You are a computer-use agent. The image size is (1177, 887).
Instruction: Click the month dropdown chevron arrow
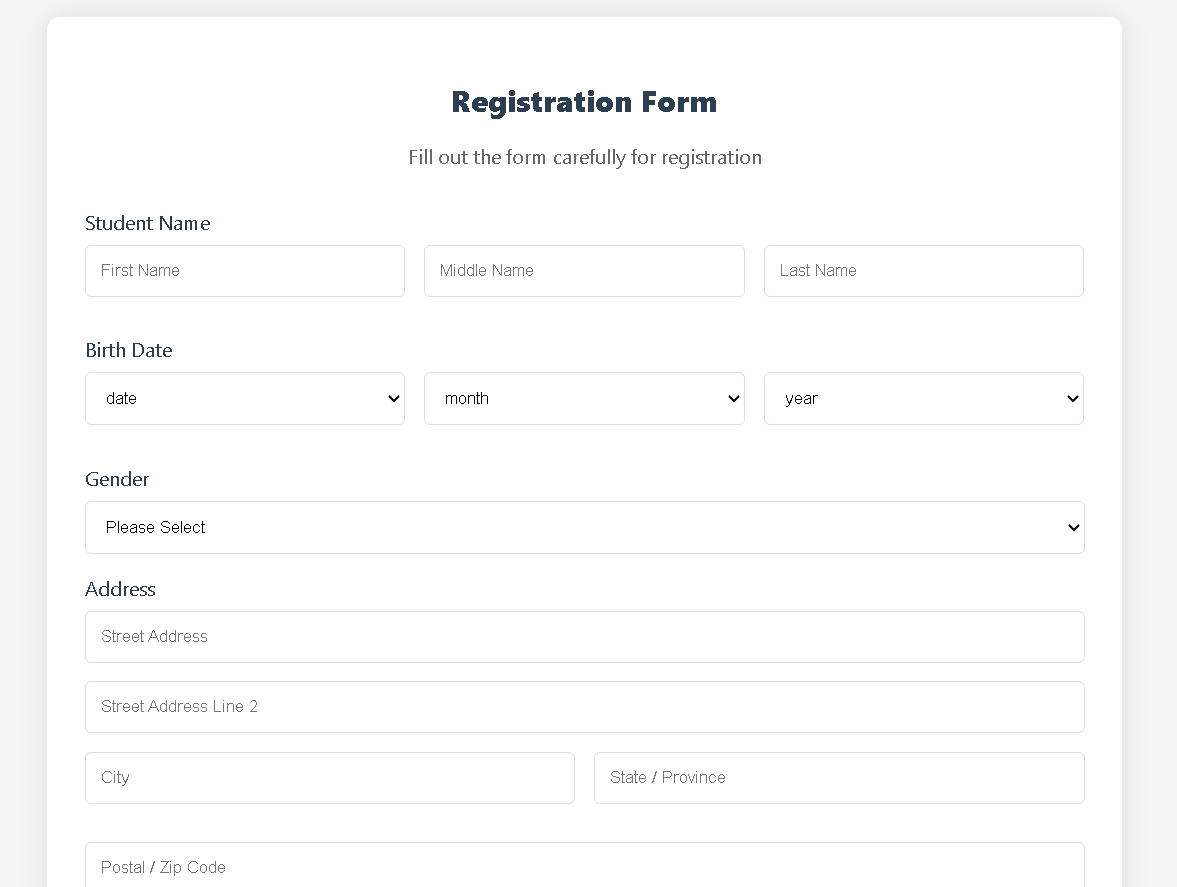[732, 398]
